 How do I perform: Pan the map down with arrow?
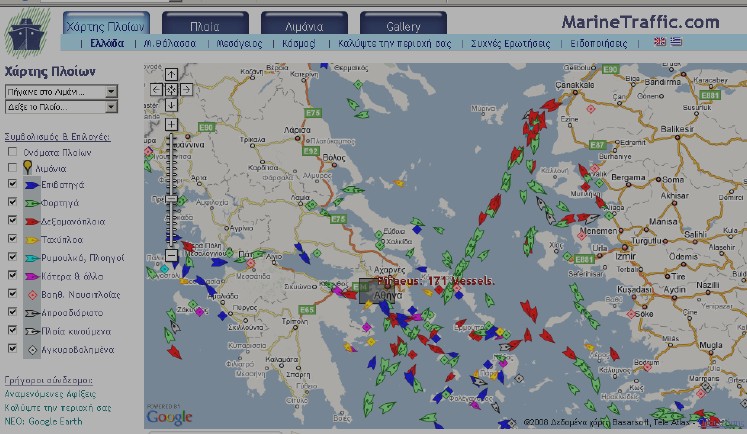coord(171,105)
